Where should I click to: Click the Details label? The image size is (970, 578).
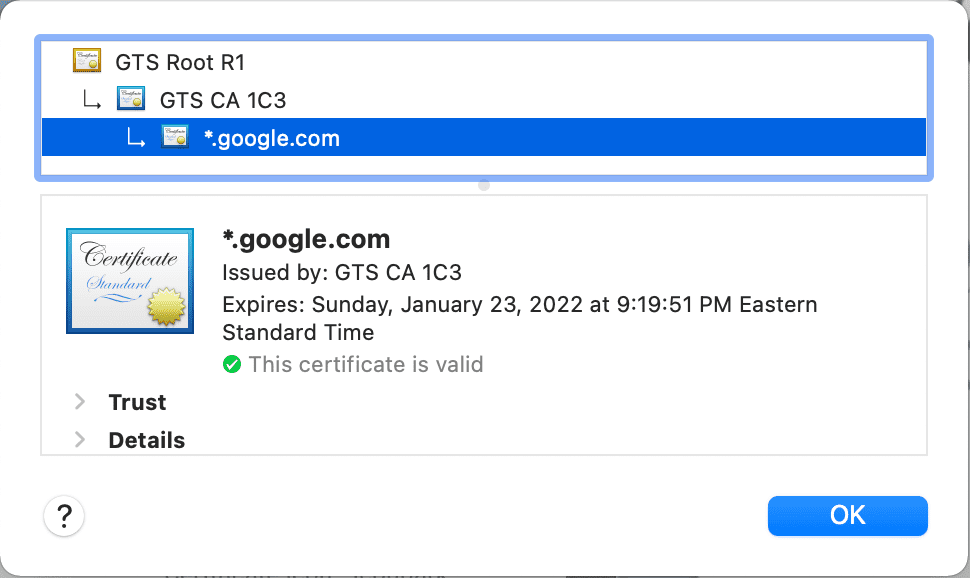click(x=147, y=440)
